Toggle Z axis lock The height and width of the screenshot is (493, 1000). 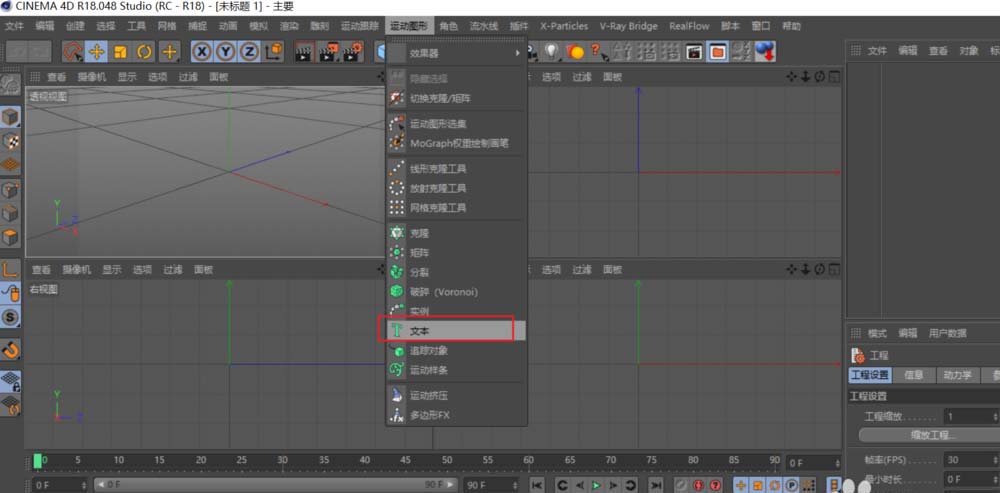tap(249, 52)
